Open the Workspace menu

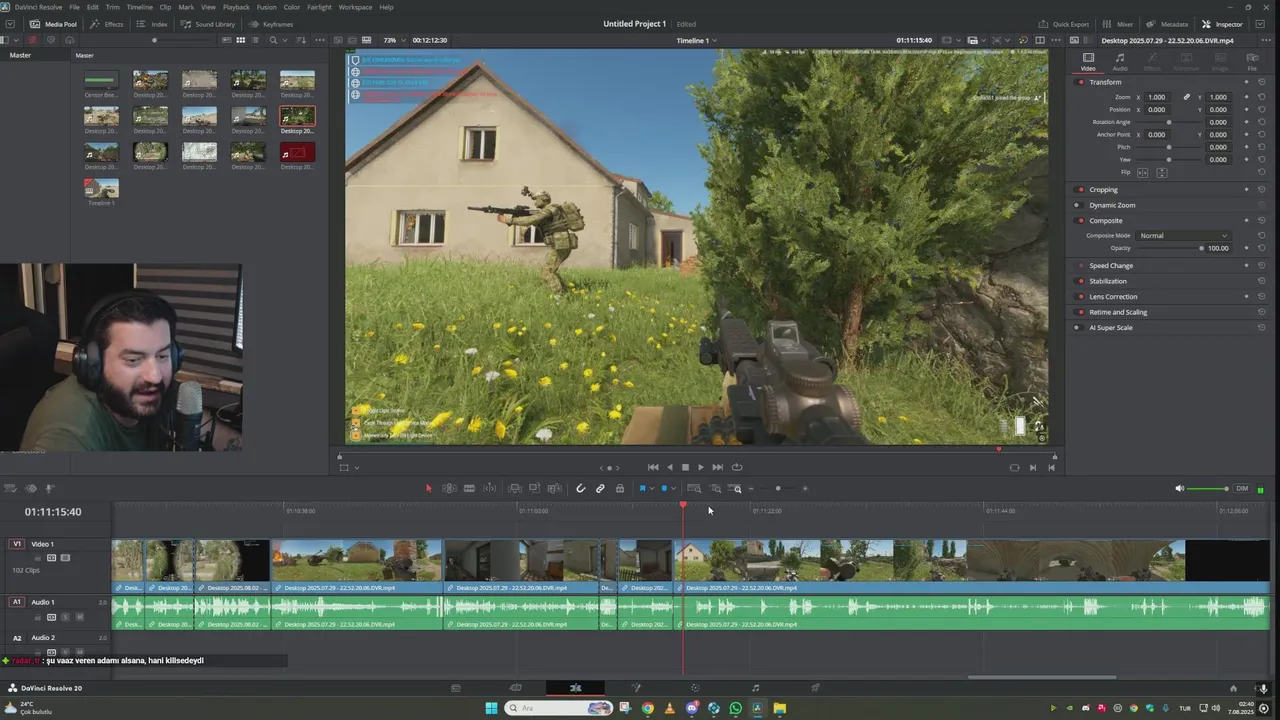(355, 7)
